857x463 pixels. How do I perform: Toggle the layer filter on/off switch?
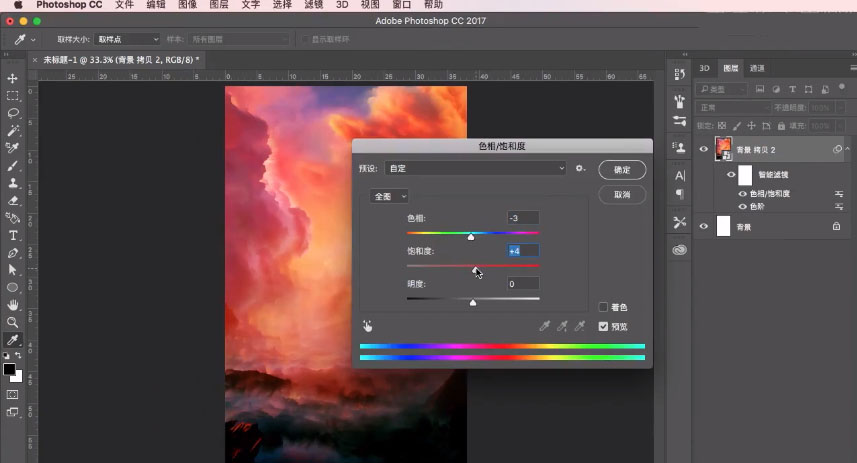(x=842, y=87)
